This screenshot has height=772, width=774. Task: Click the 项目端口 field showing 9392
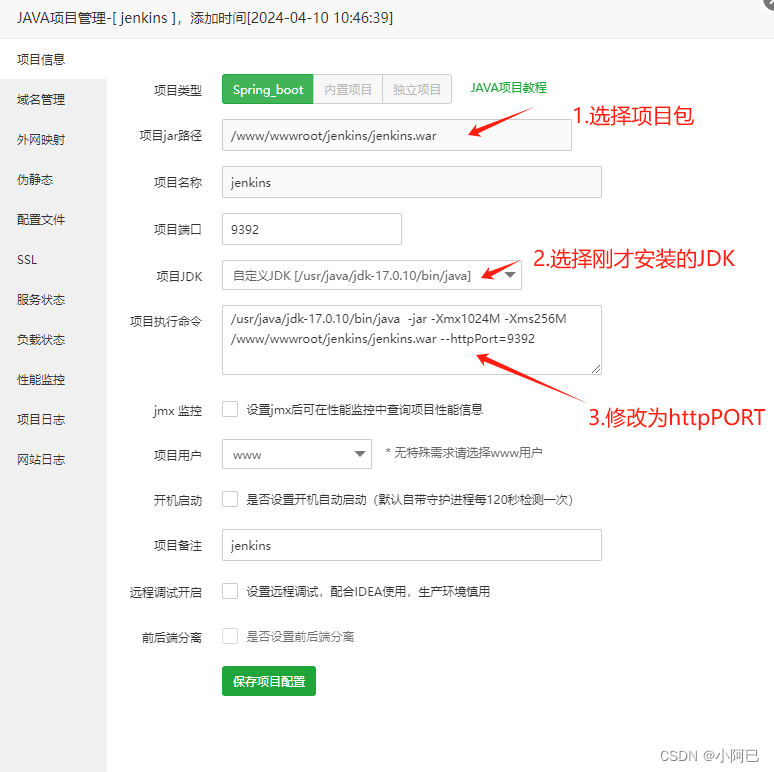click(311, 229)
